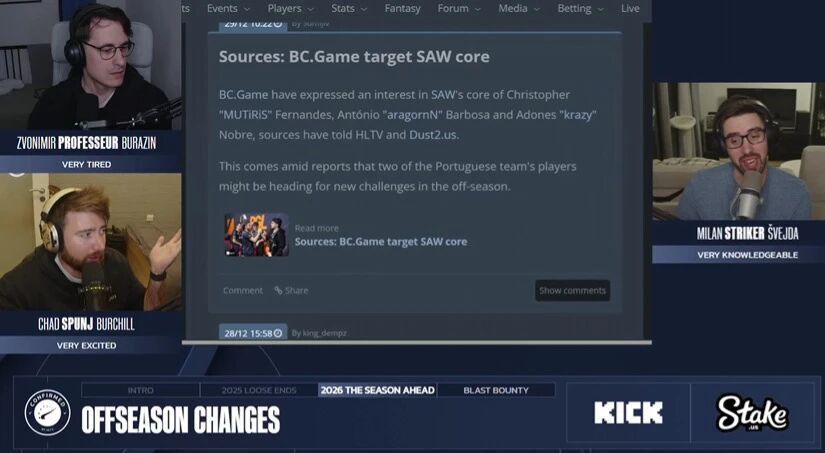Click the Confirmed show logo badge
Screen dimensions: 825x453
tap(47, 412)
